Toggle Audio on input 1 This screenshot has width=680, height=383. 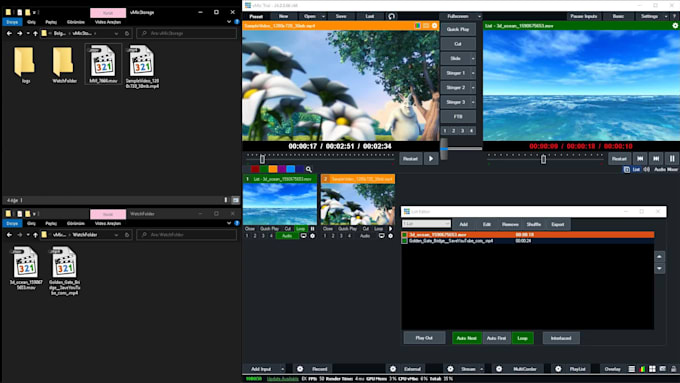(x=287, y=236)
